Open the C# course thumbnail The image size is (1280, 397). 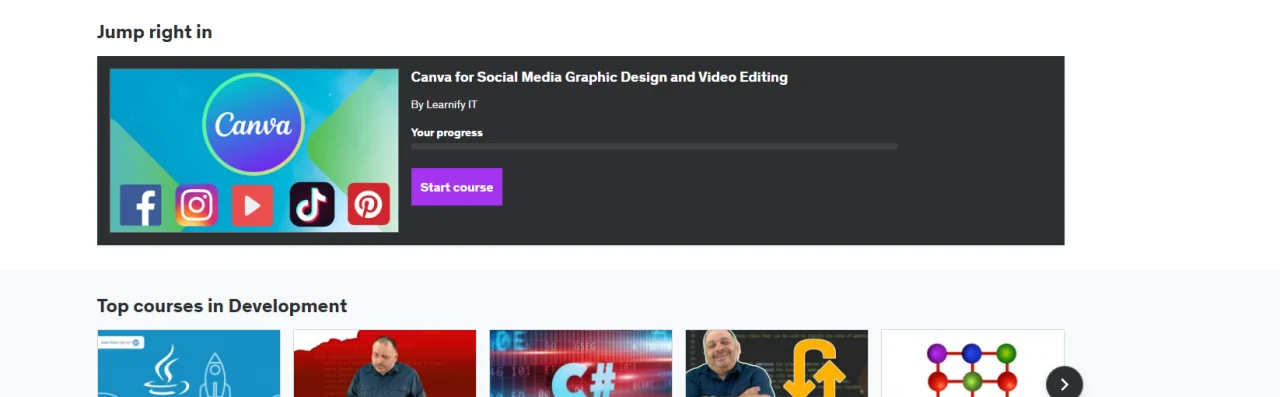581,363
